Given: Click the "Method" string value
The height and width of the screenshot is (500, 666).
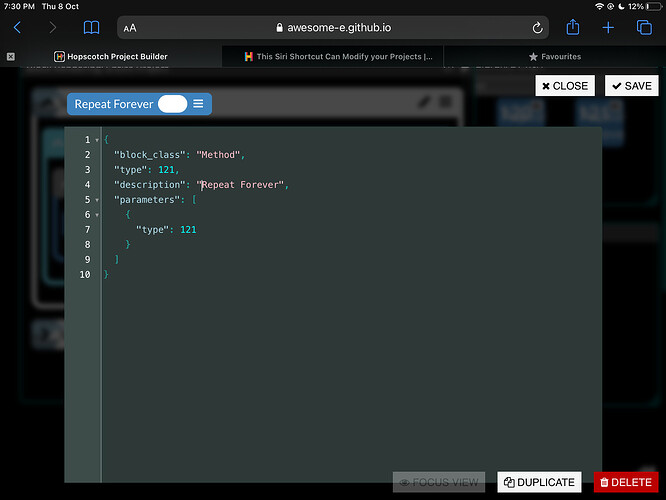Looking at the screenshot, I should click(x=218, y=155).
